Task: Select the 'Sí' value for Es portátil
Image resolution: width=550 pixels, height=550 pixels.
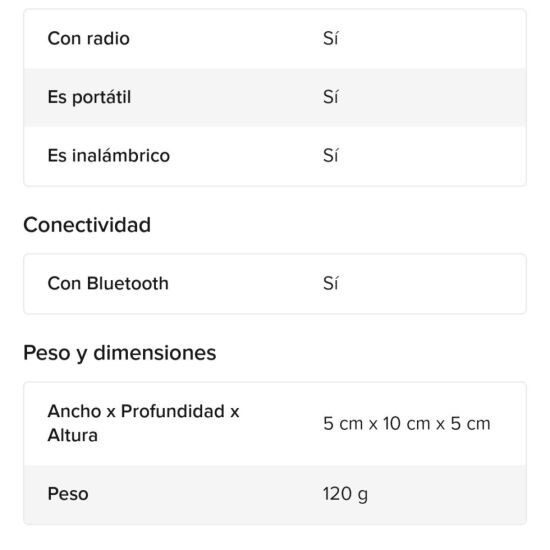Action: coord(330,97)
